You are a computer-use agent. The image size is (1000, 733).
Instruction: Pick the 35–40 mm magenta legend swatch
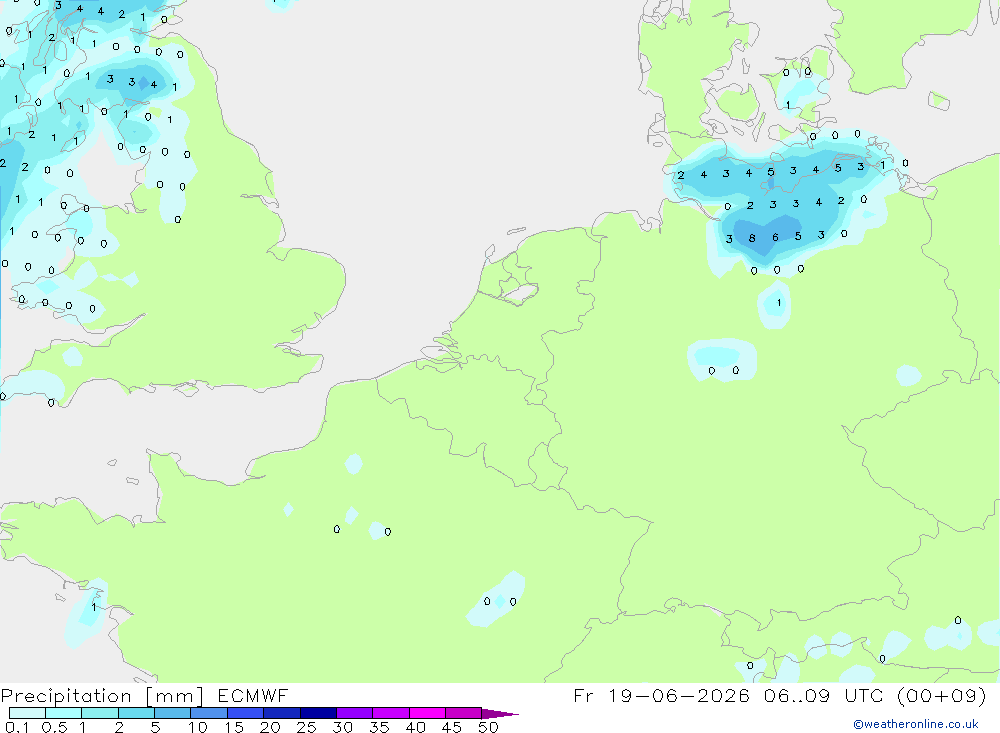coord(391,713)
